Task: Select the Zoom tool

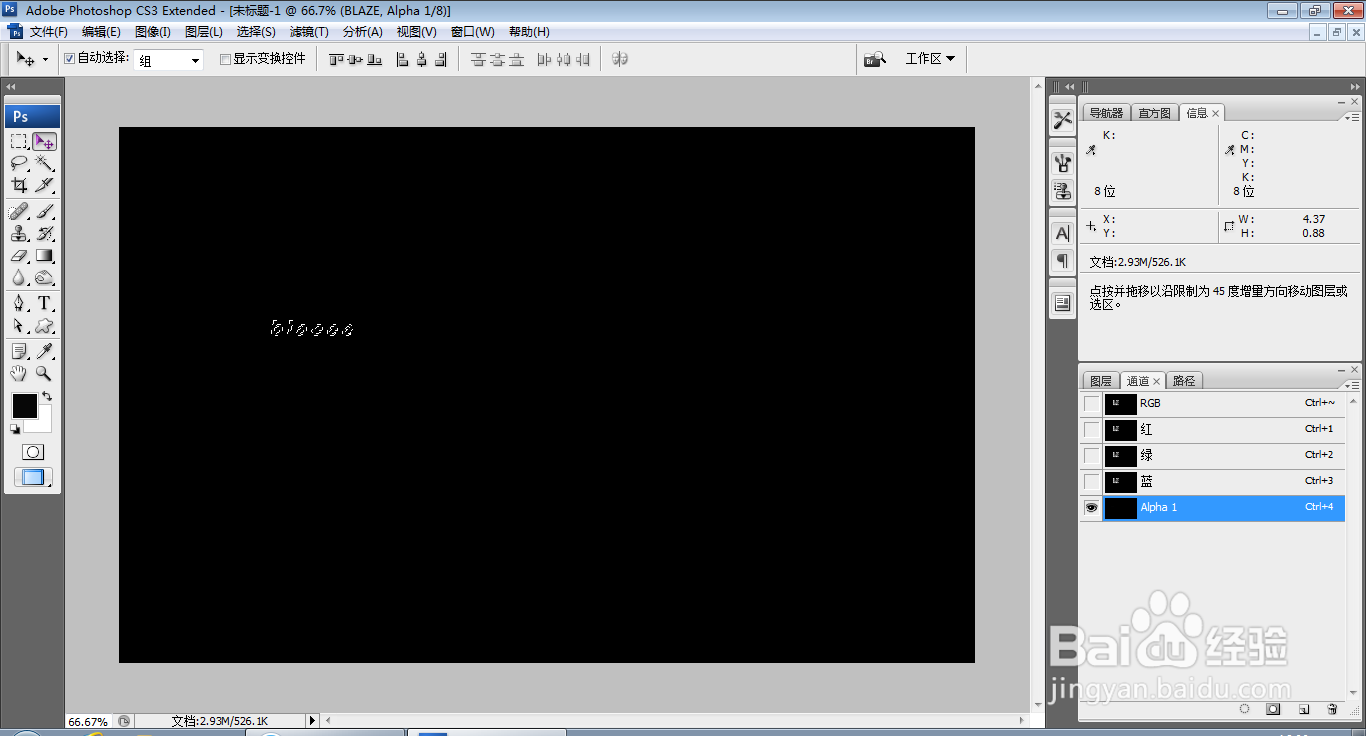Action: click(44, 373)
